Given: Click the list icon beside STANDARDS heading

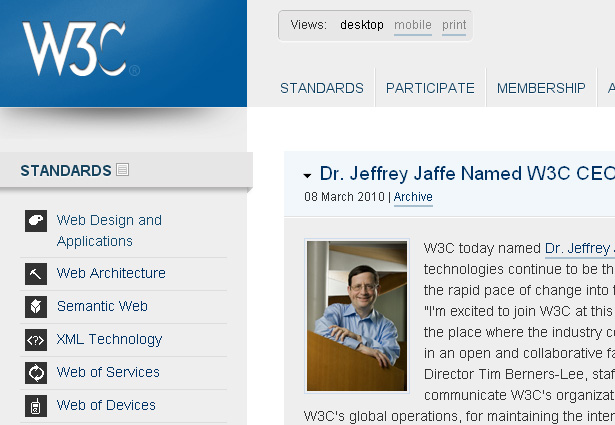Looking at the screenshot, I should coord(122,170).
